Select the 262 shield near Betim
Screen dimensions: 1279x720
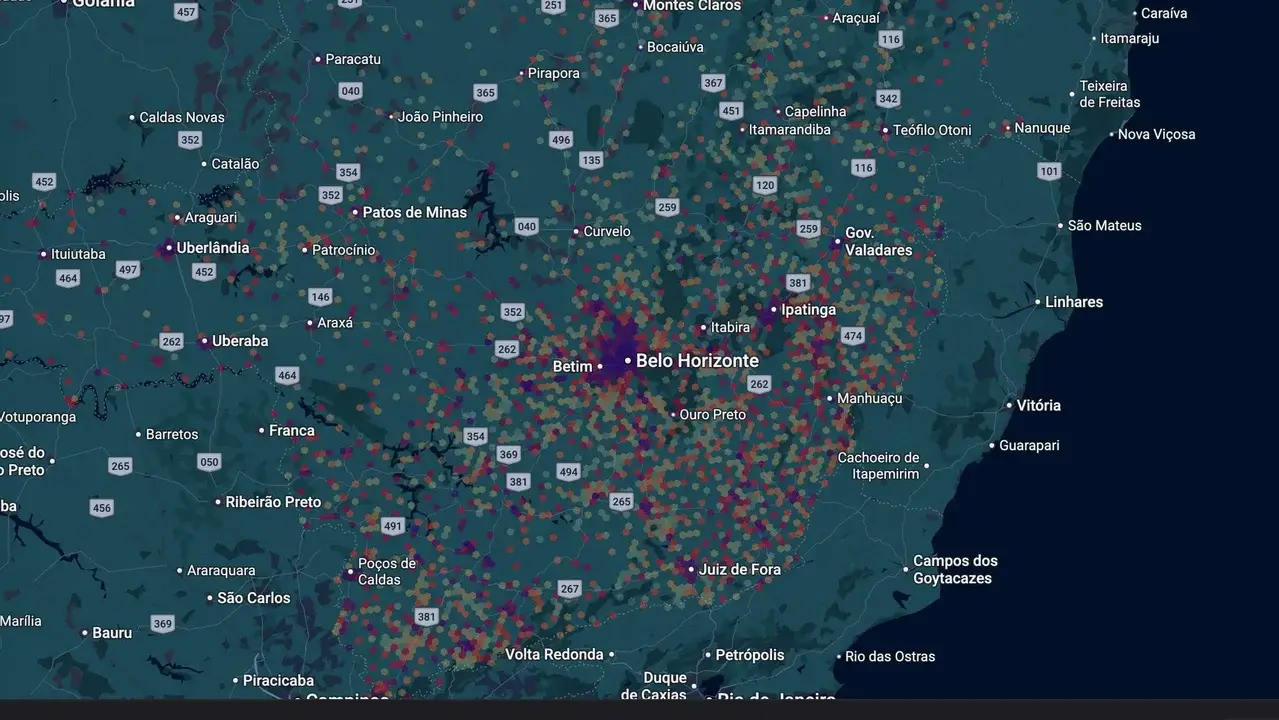point(507,349)
